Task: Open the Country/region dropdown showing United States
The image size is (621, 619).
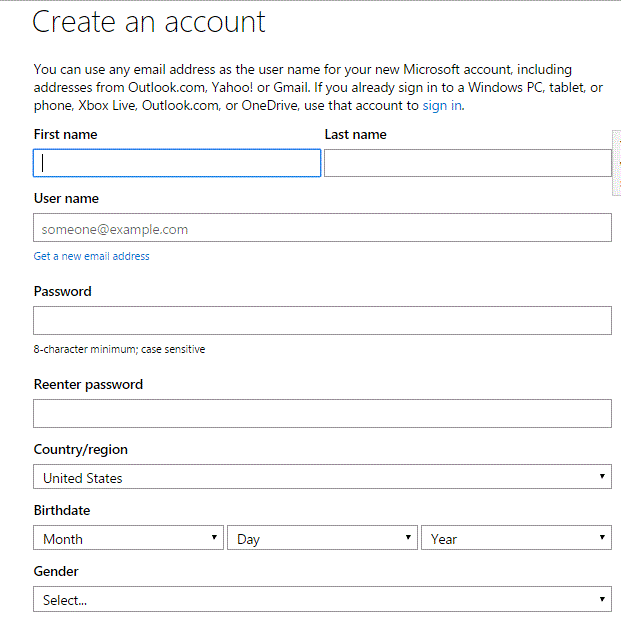Action: [322, 477]
